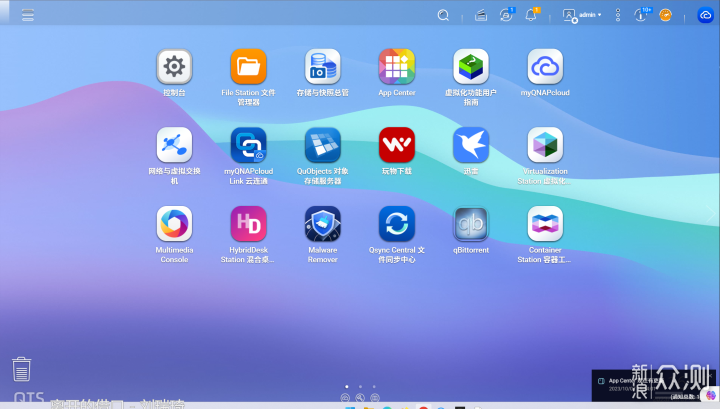Screen dimensions: 720x409
Task: Launch File Station 文件管理器
Action: (x=248, y=67)
